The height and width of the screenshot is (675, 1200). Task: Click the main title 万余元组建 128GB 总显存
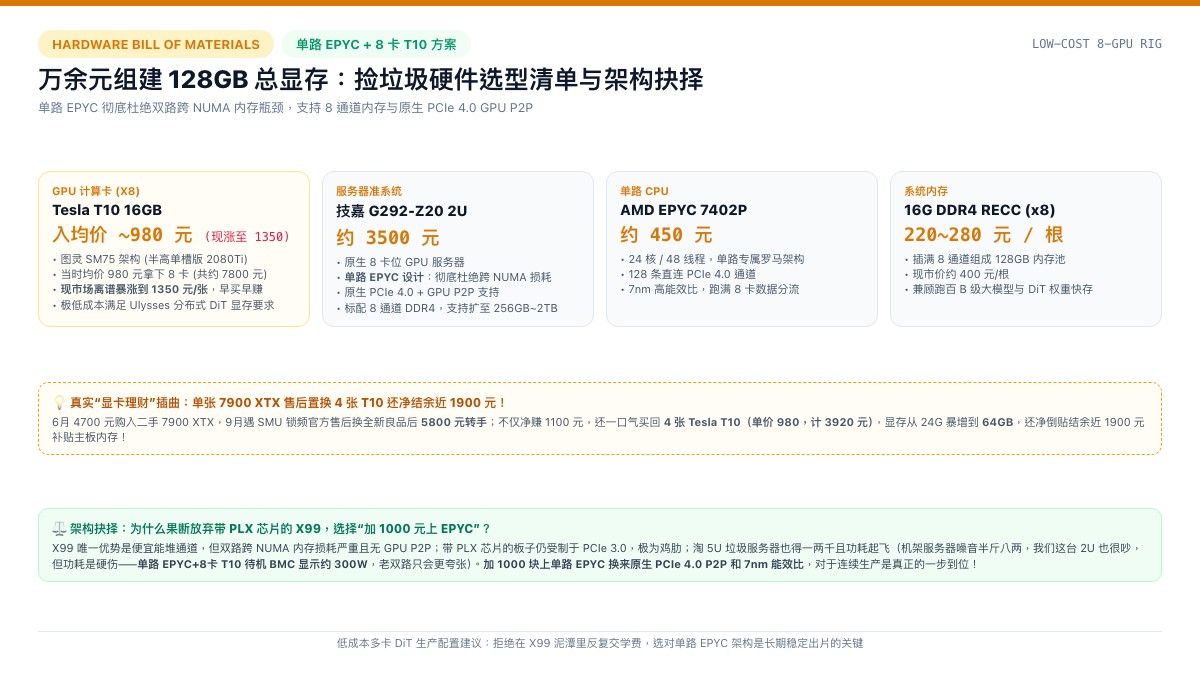pos(370,80)
